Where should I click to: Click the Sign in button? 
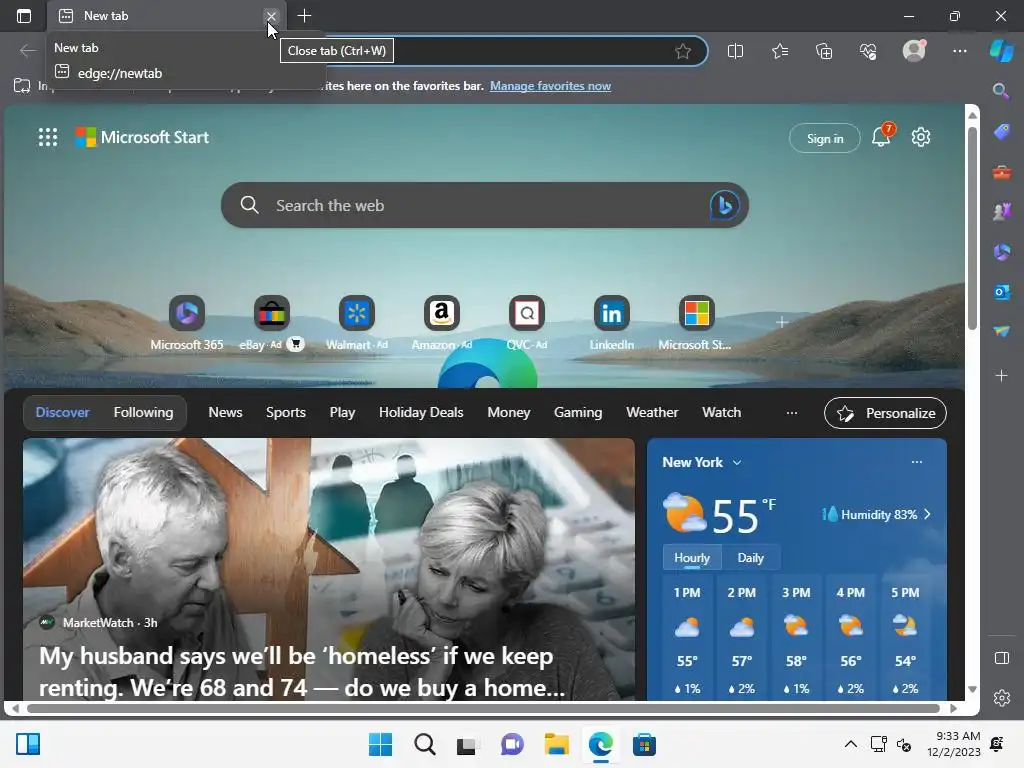[x=825, y=138]
